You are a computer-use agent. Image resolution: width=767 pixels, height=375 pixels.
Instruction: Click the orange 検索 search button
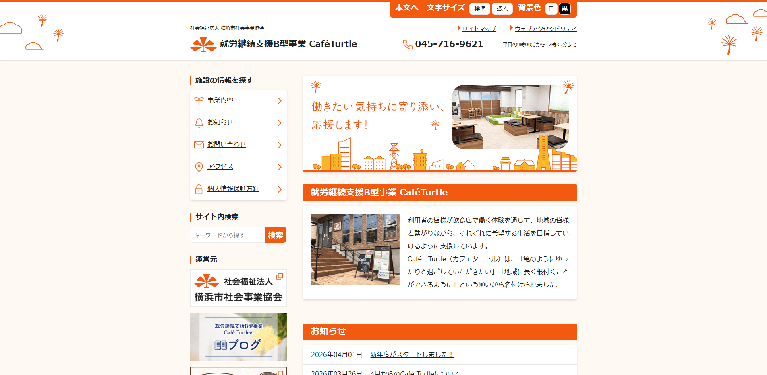coord(275,235)
